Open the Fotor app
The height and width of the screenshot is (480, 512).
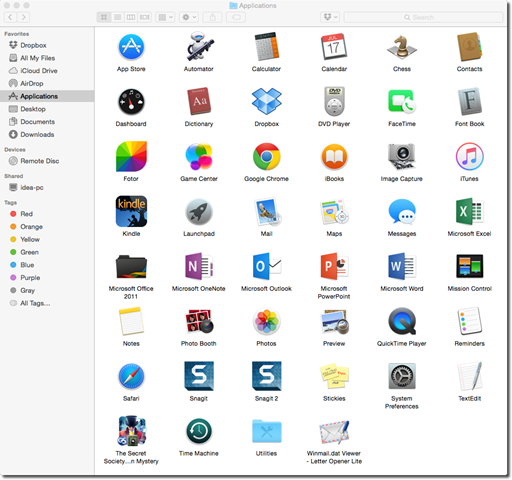pos(131,157)
